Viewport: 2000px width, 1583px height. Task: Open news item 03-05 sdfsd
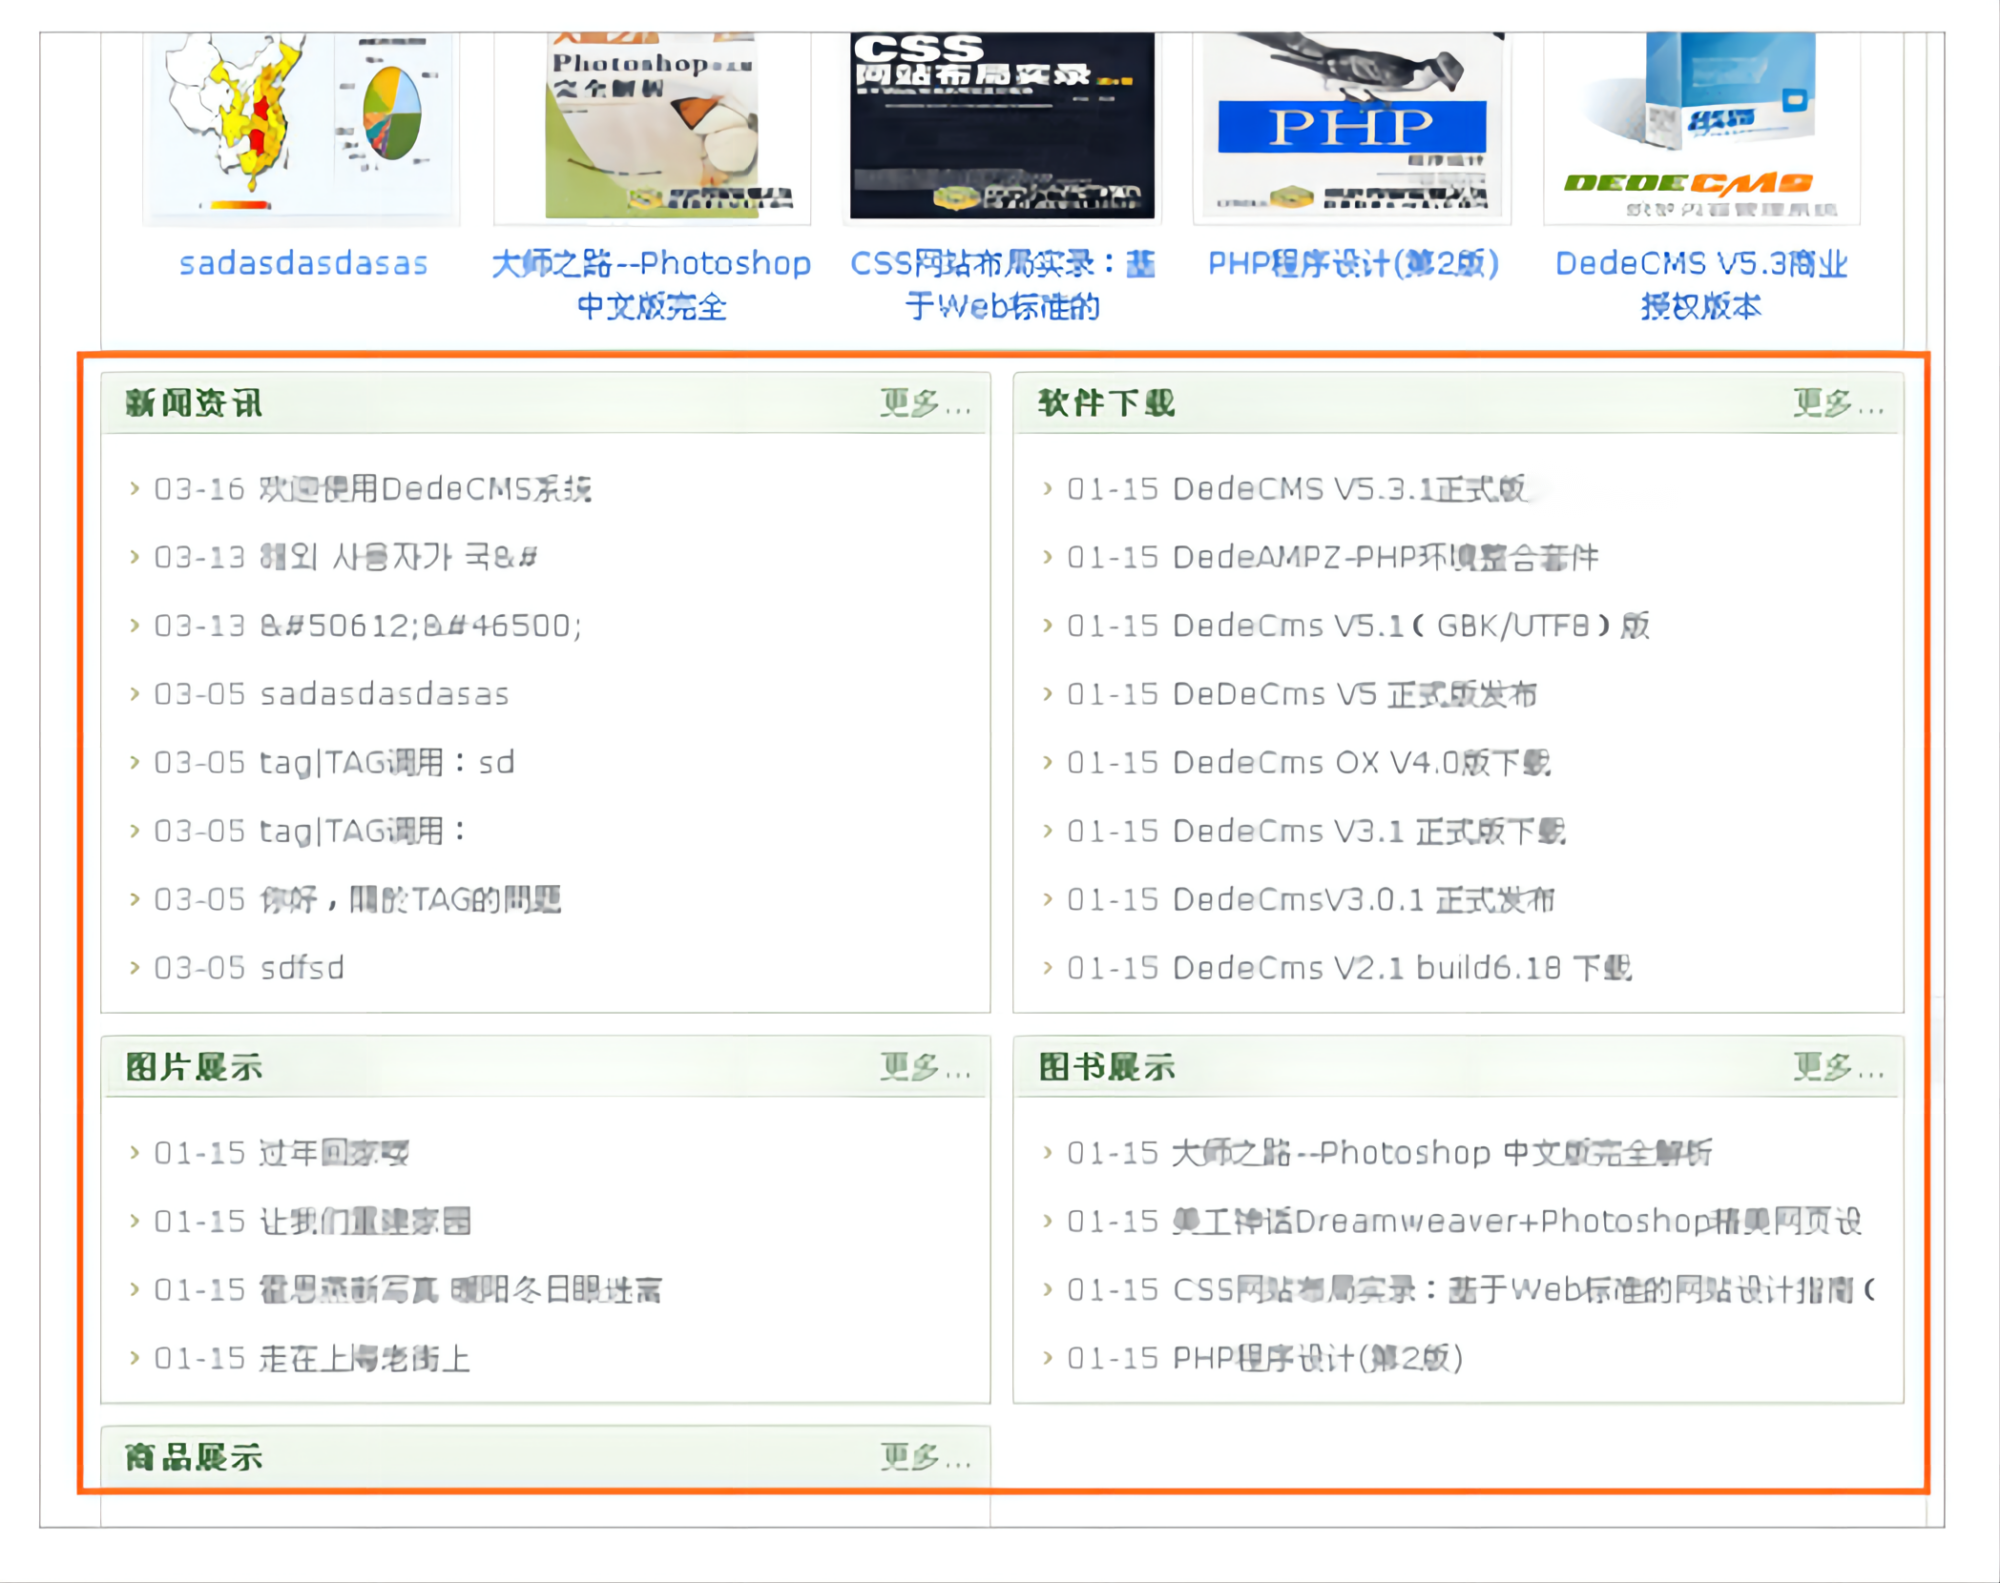pyautogui.click(x=302, y=968)
